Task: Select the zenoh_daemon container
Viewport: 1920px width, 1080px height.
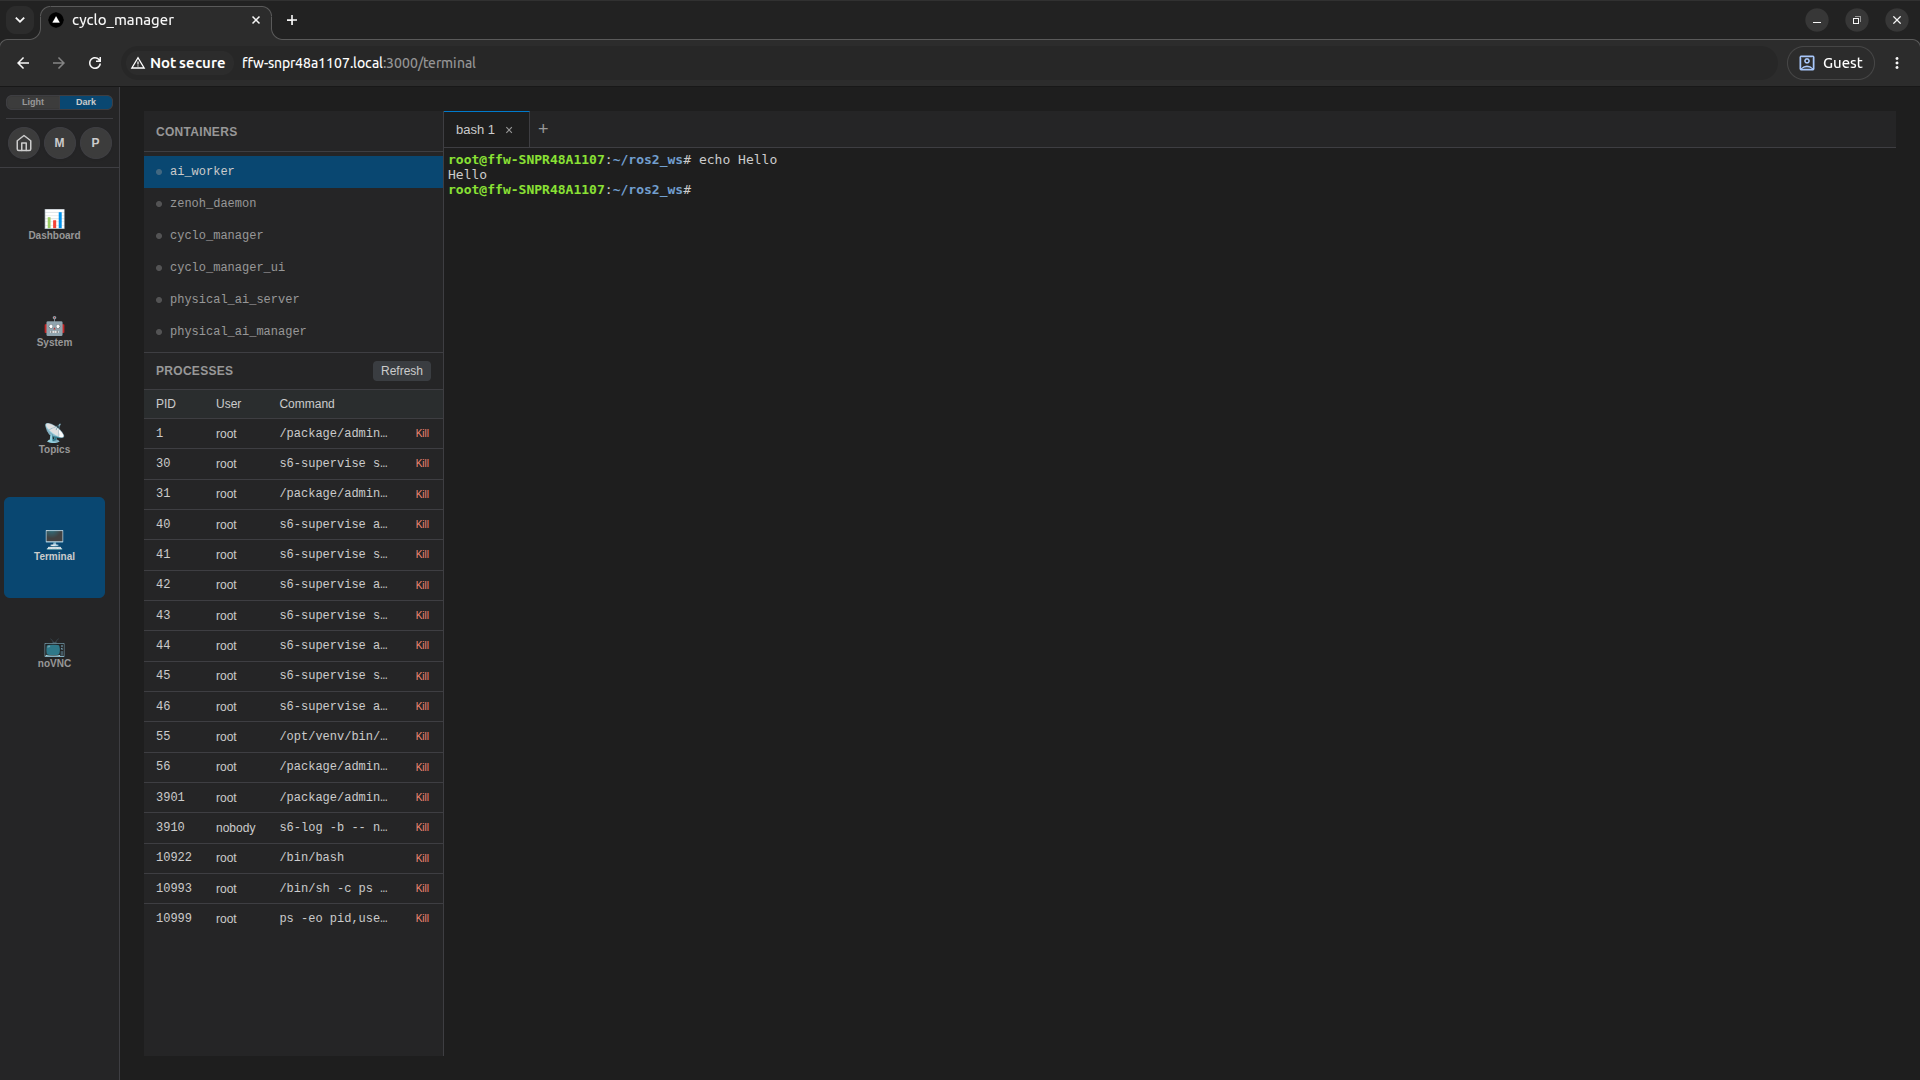Action: point(293,203)
